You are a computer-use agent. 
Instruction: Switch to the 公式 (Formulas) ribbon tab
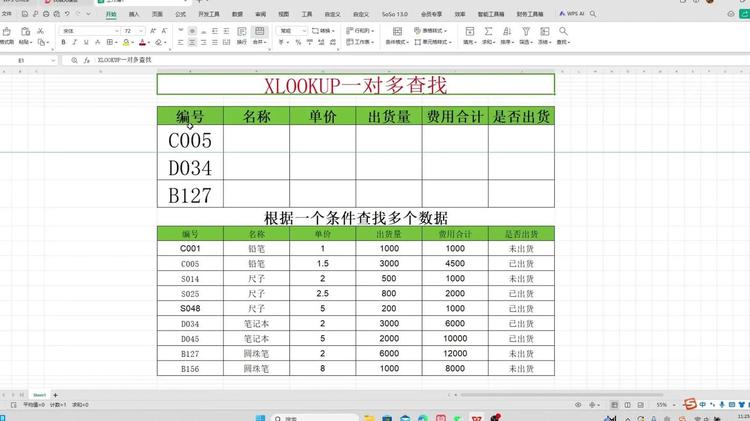coord(180,14)
